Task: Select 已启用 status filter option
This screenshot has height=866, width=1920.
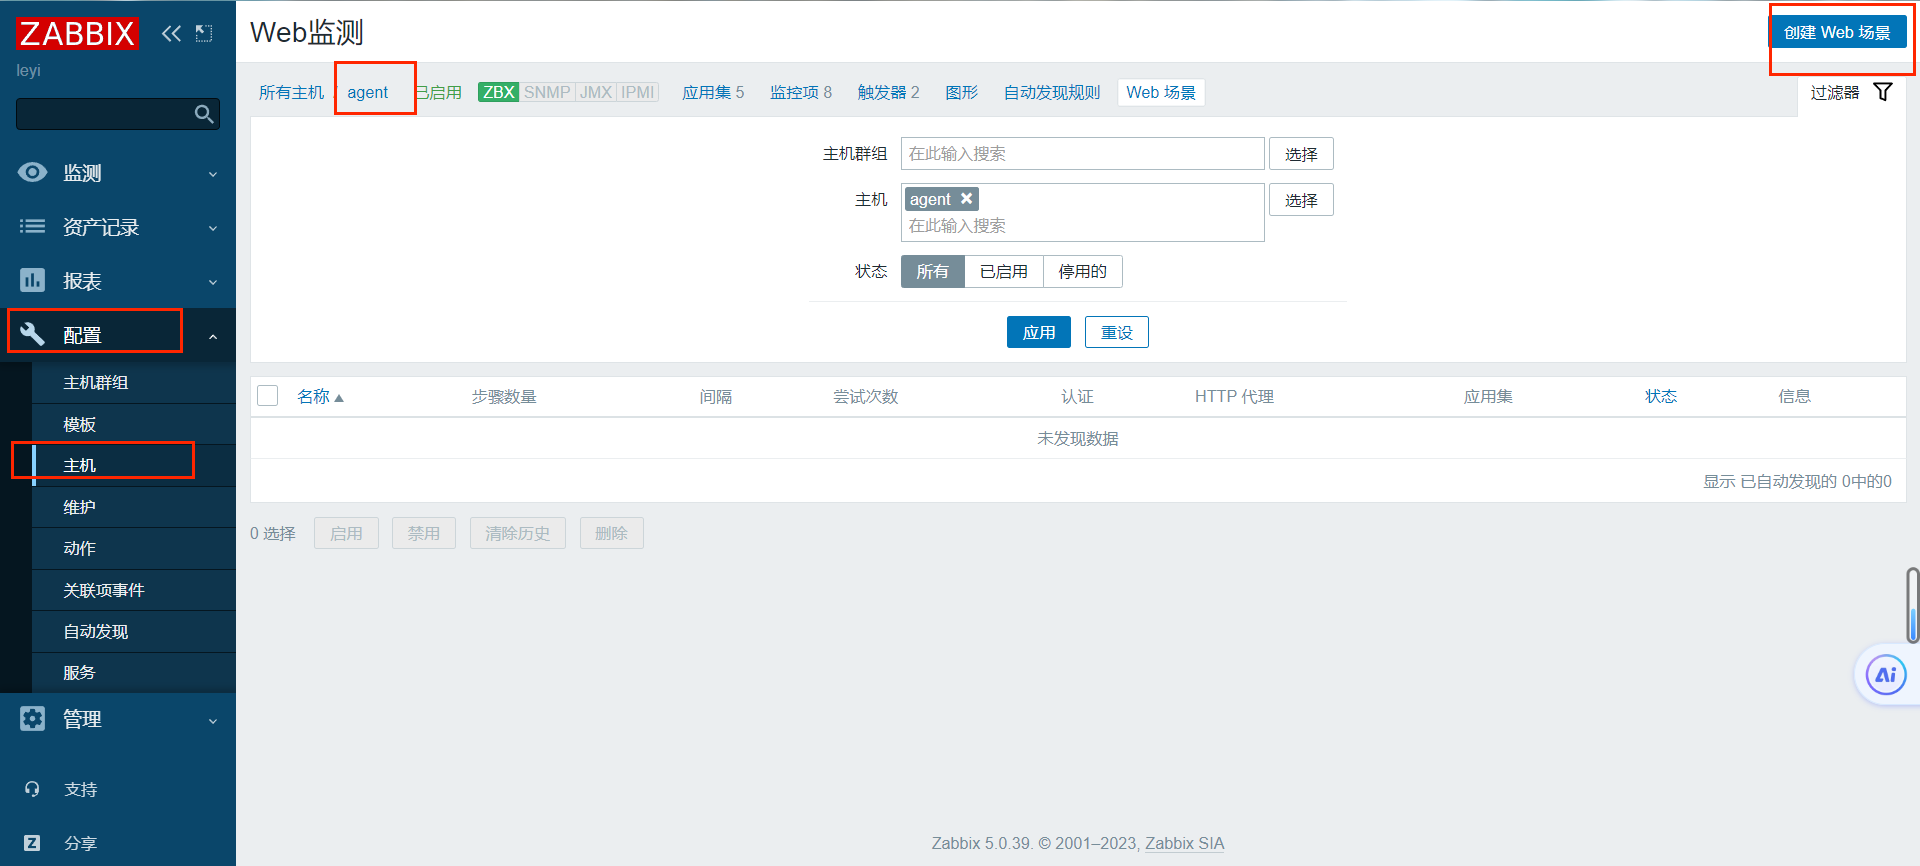Action: click(1004, 271)
